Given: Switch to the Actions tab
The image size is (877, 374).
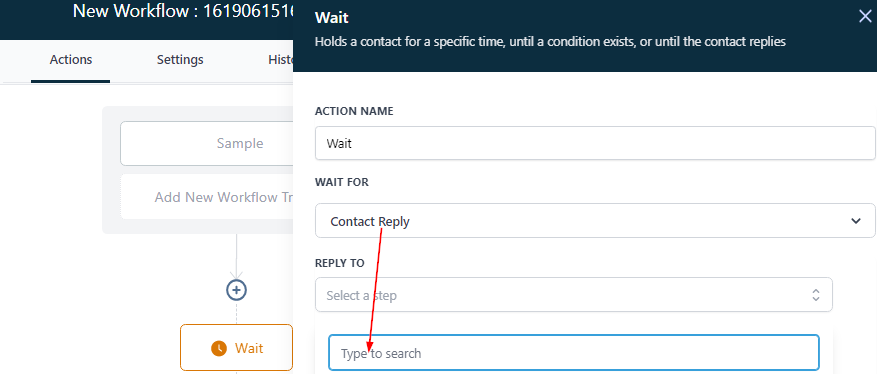Looking at the screenshot, I should click(x=70, y=60).
